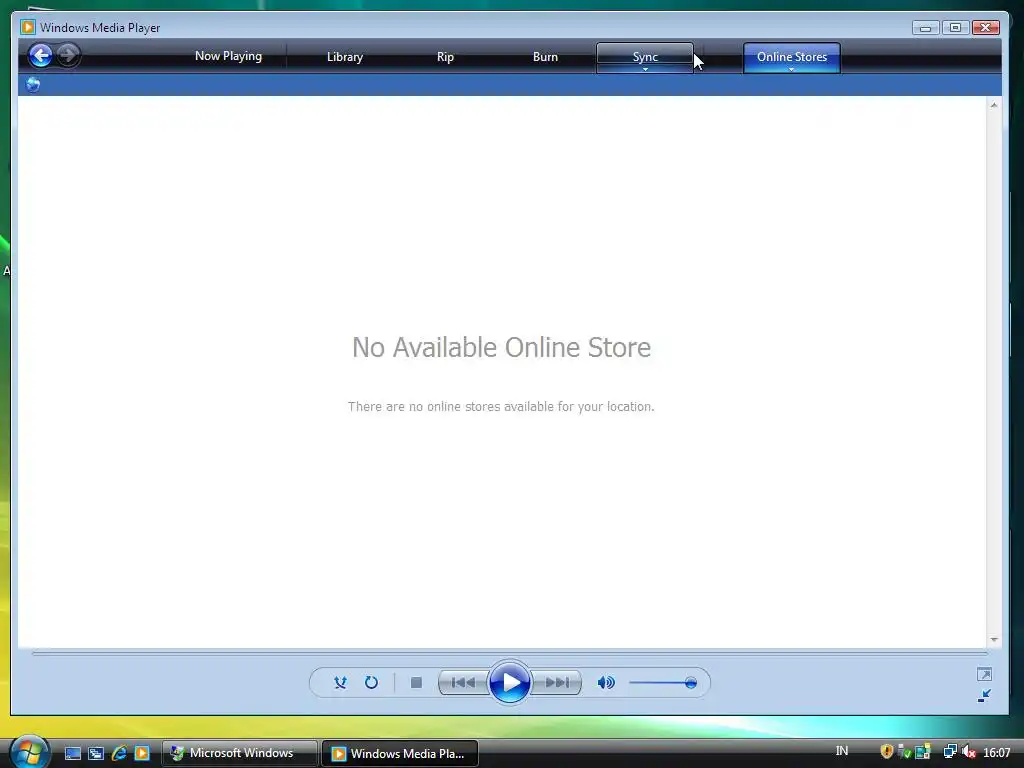The height and width of the screenshot is (768, 1024).
Task: Open the Sync tab
Action: (x=645, y=55)
